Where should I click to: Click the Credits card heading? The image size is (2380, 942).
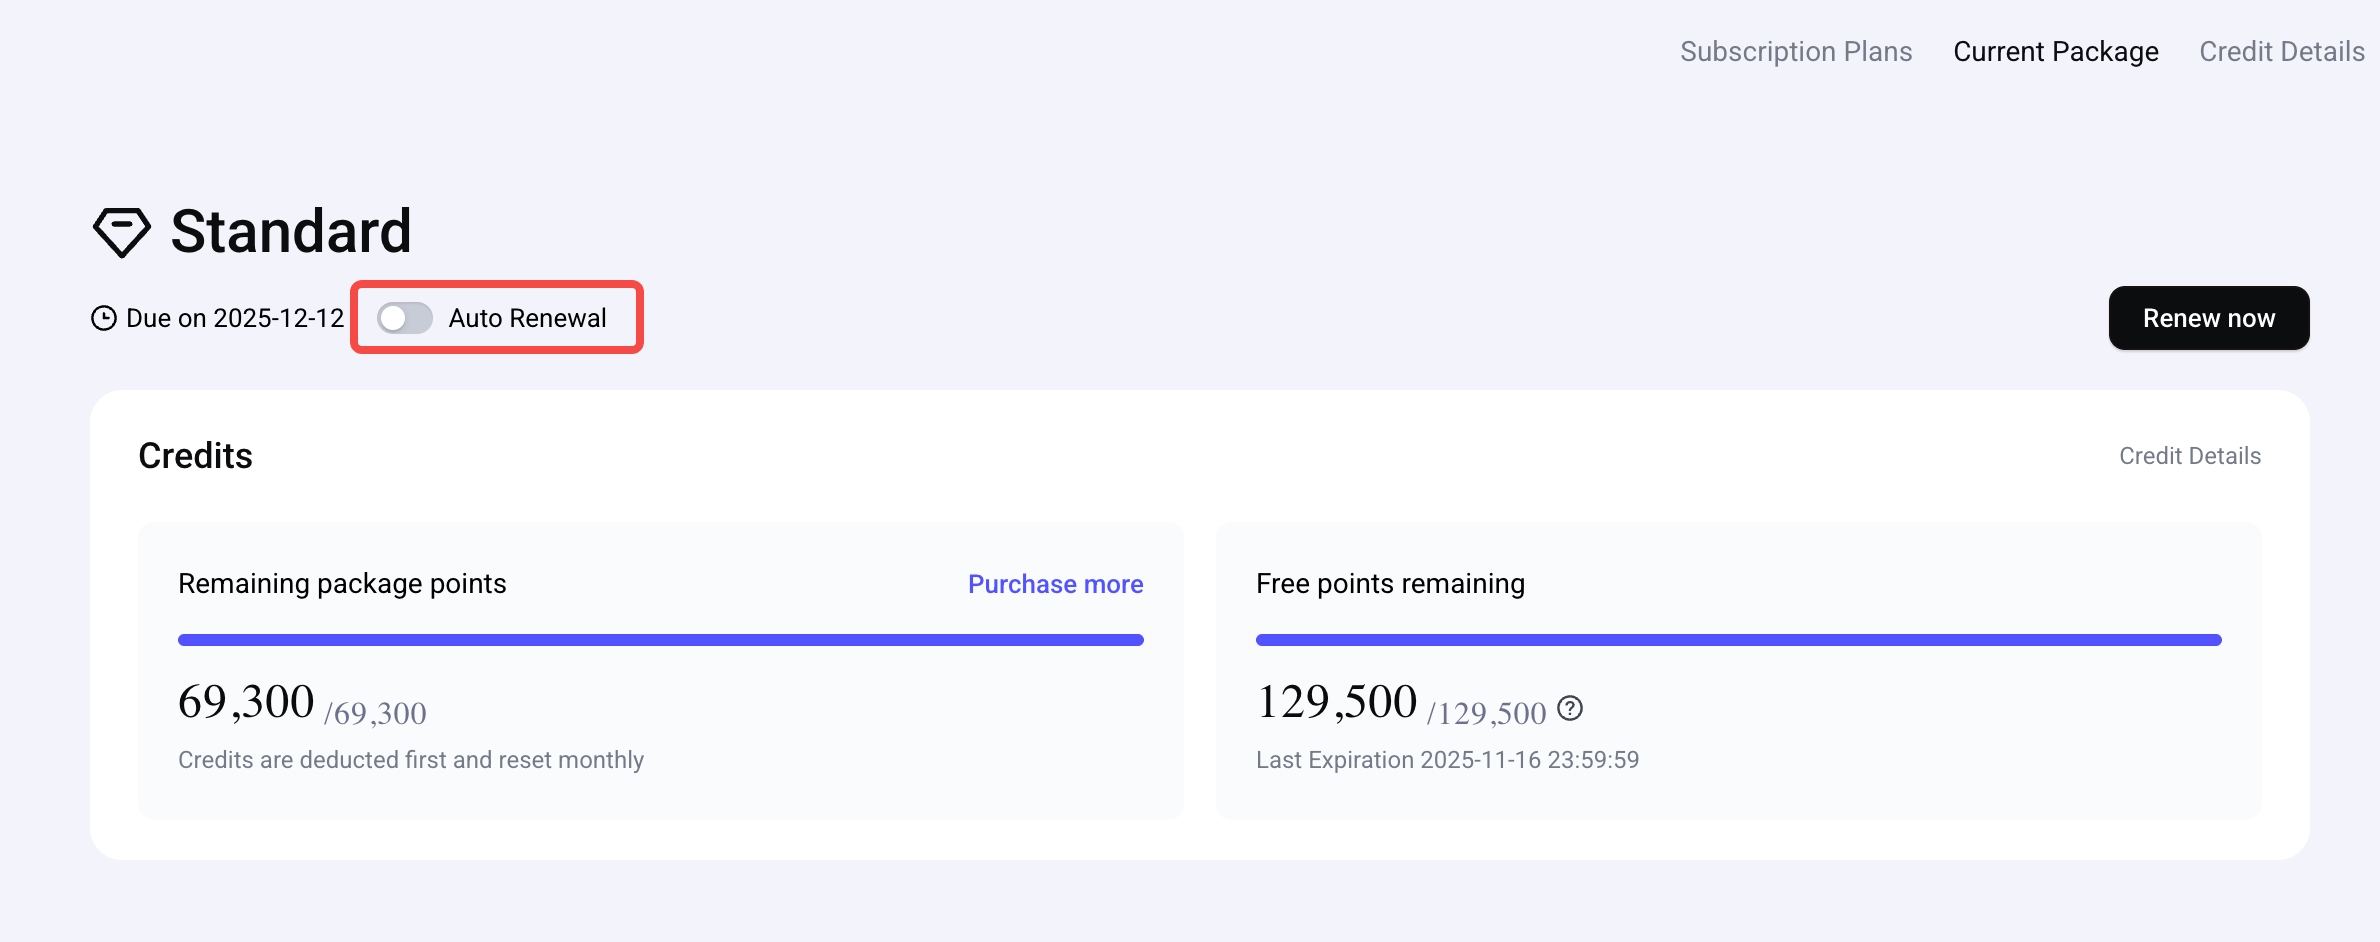195,456
